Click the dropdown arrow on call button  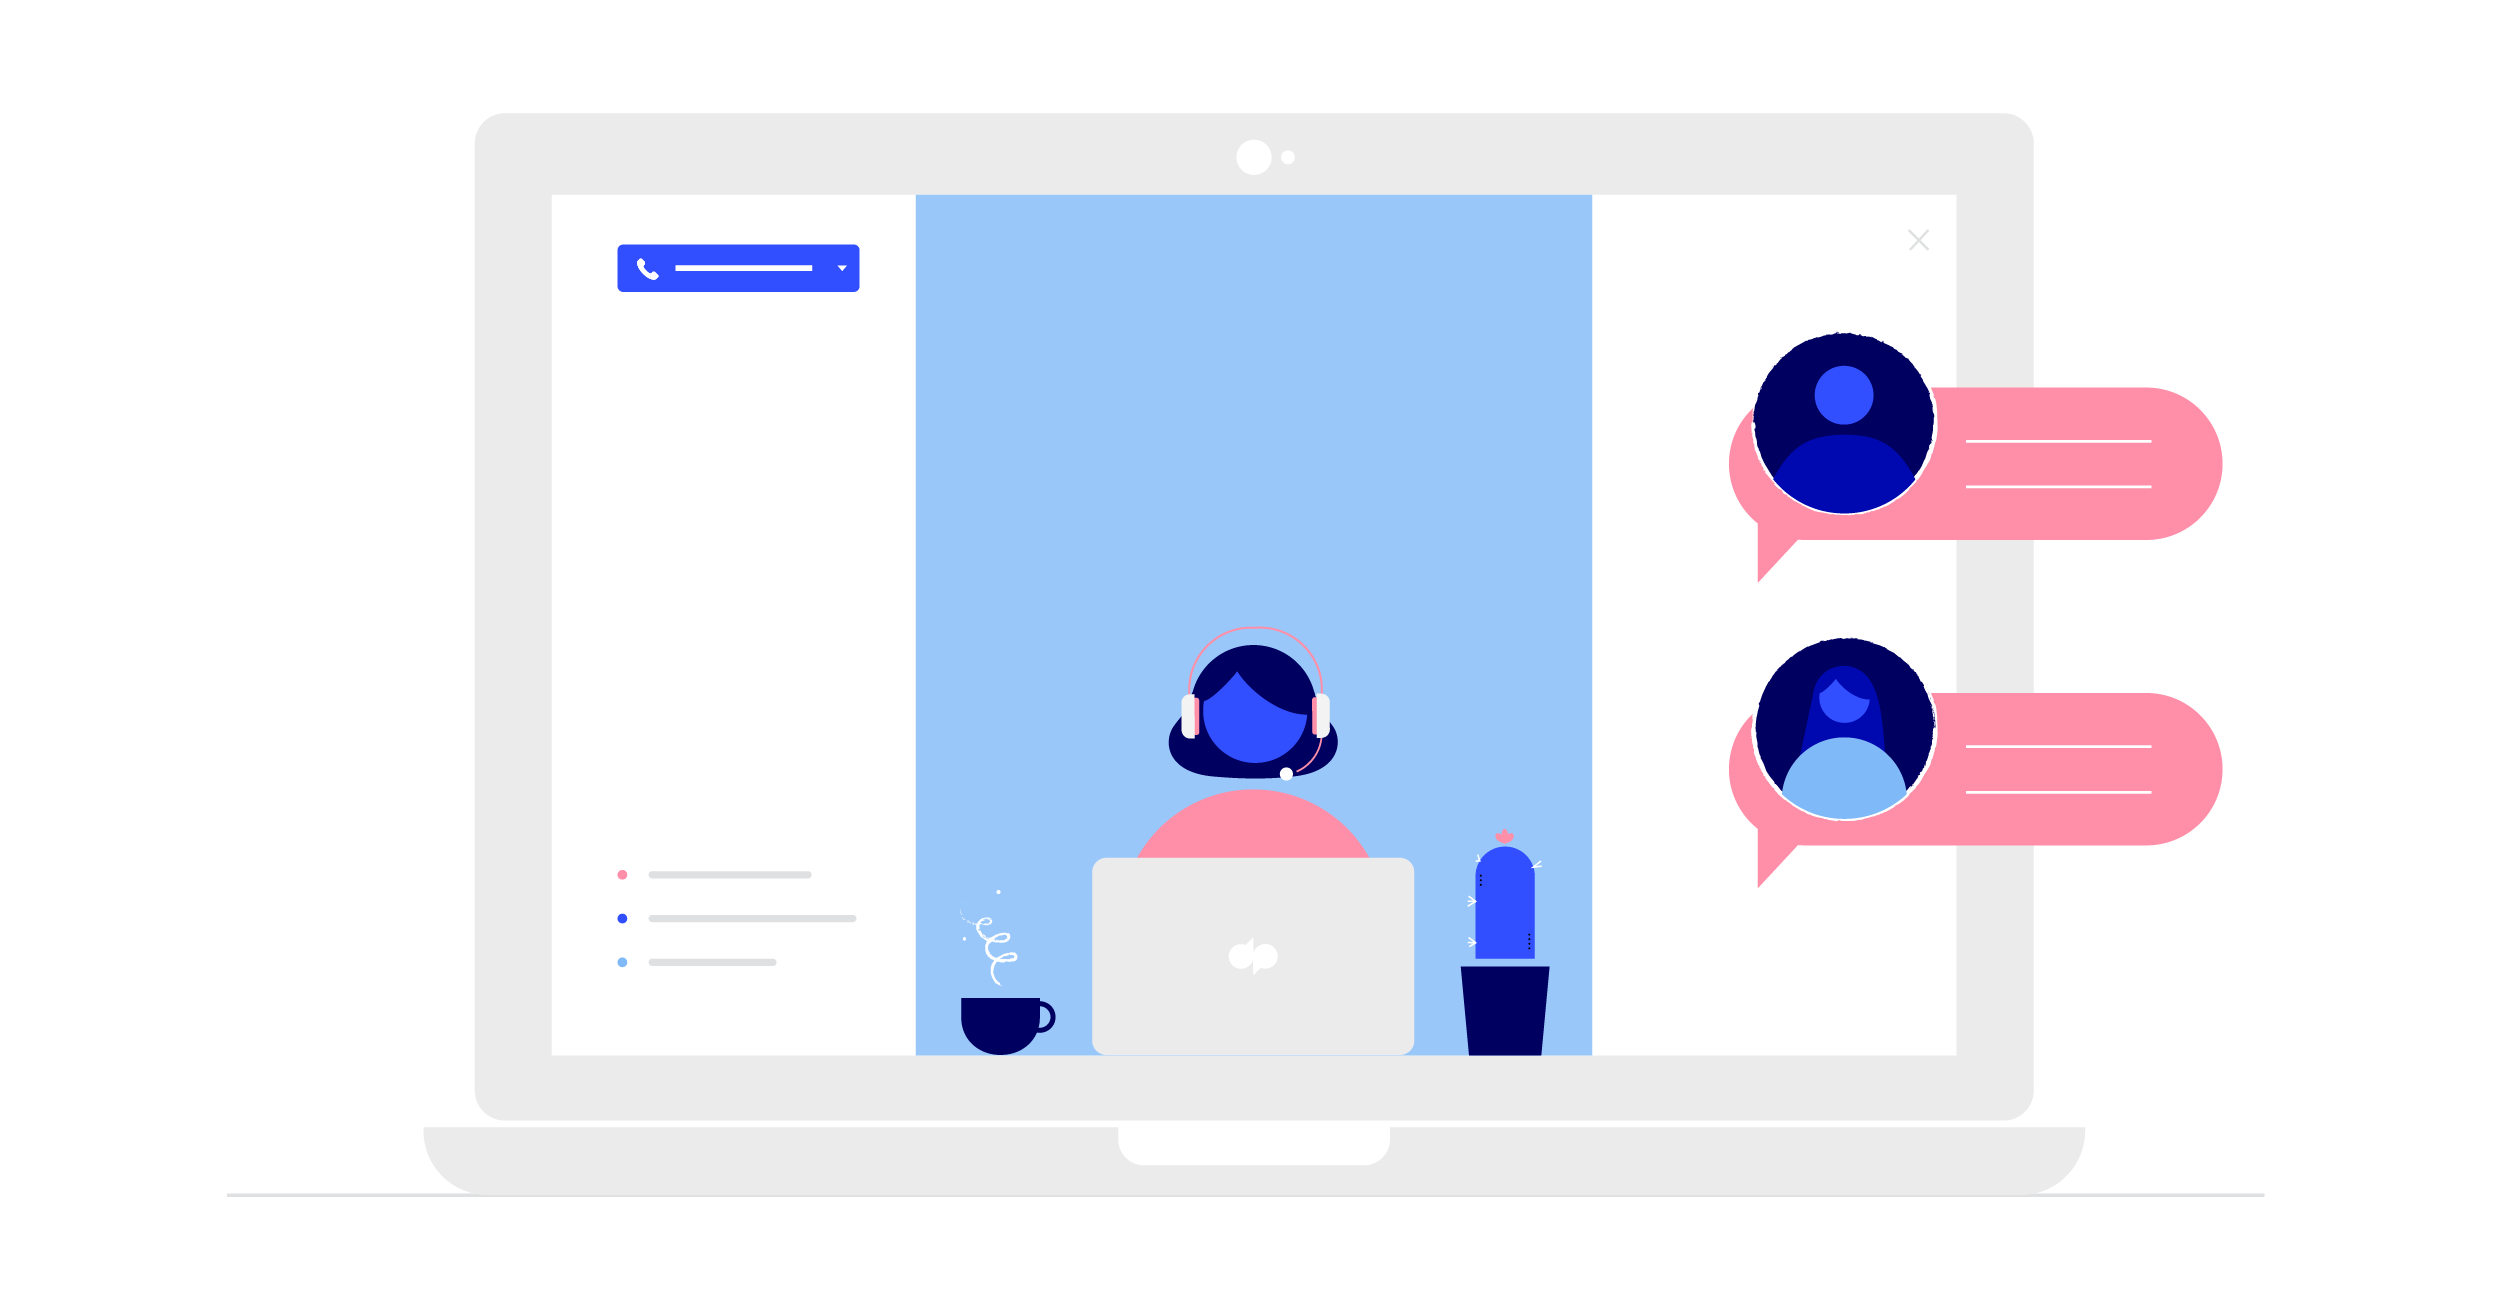pos(847,271)
